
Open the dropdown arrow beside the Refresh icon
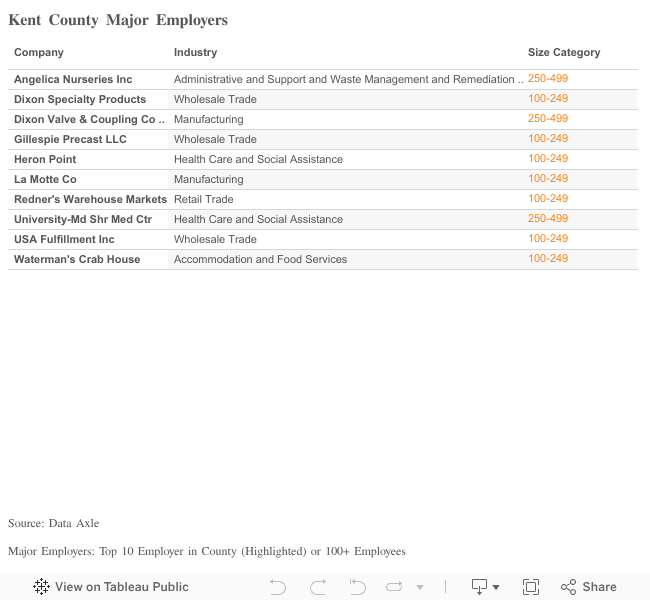click(420, 587)
